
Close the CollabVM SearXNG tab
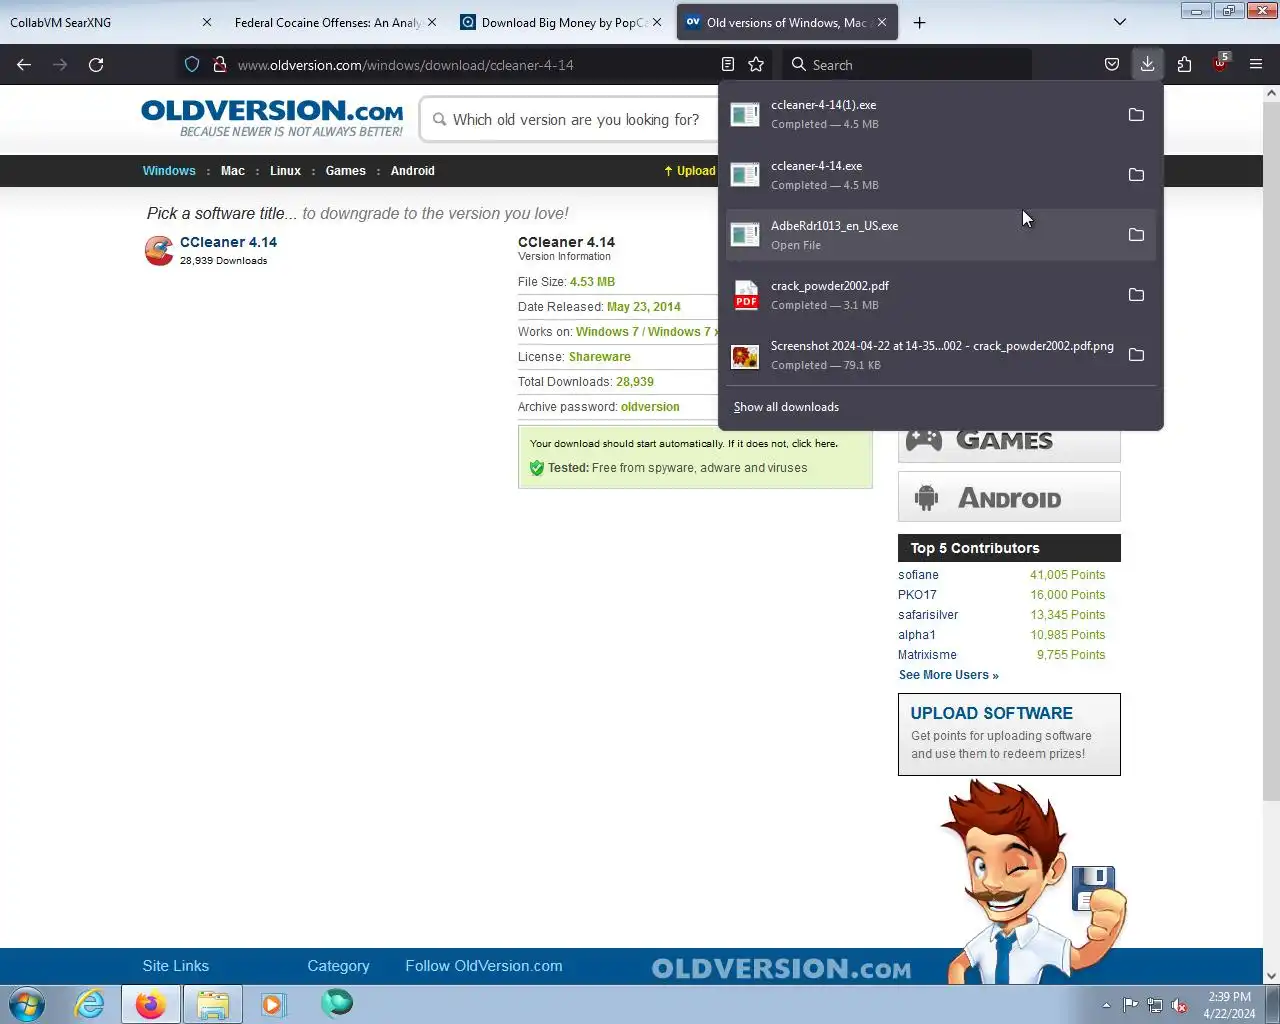click(206, 22)
